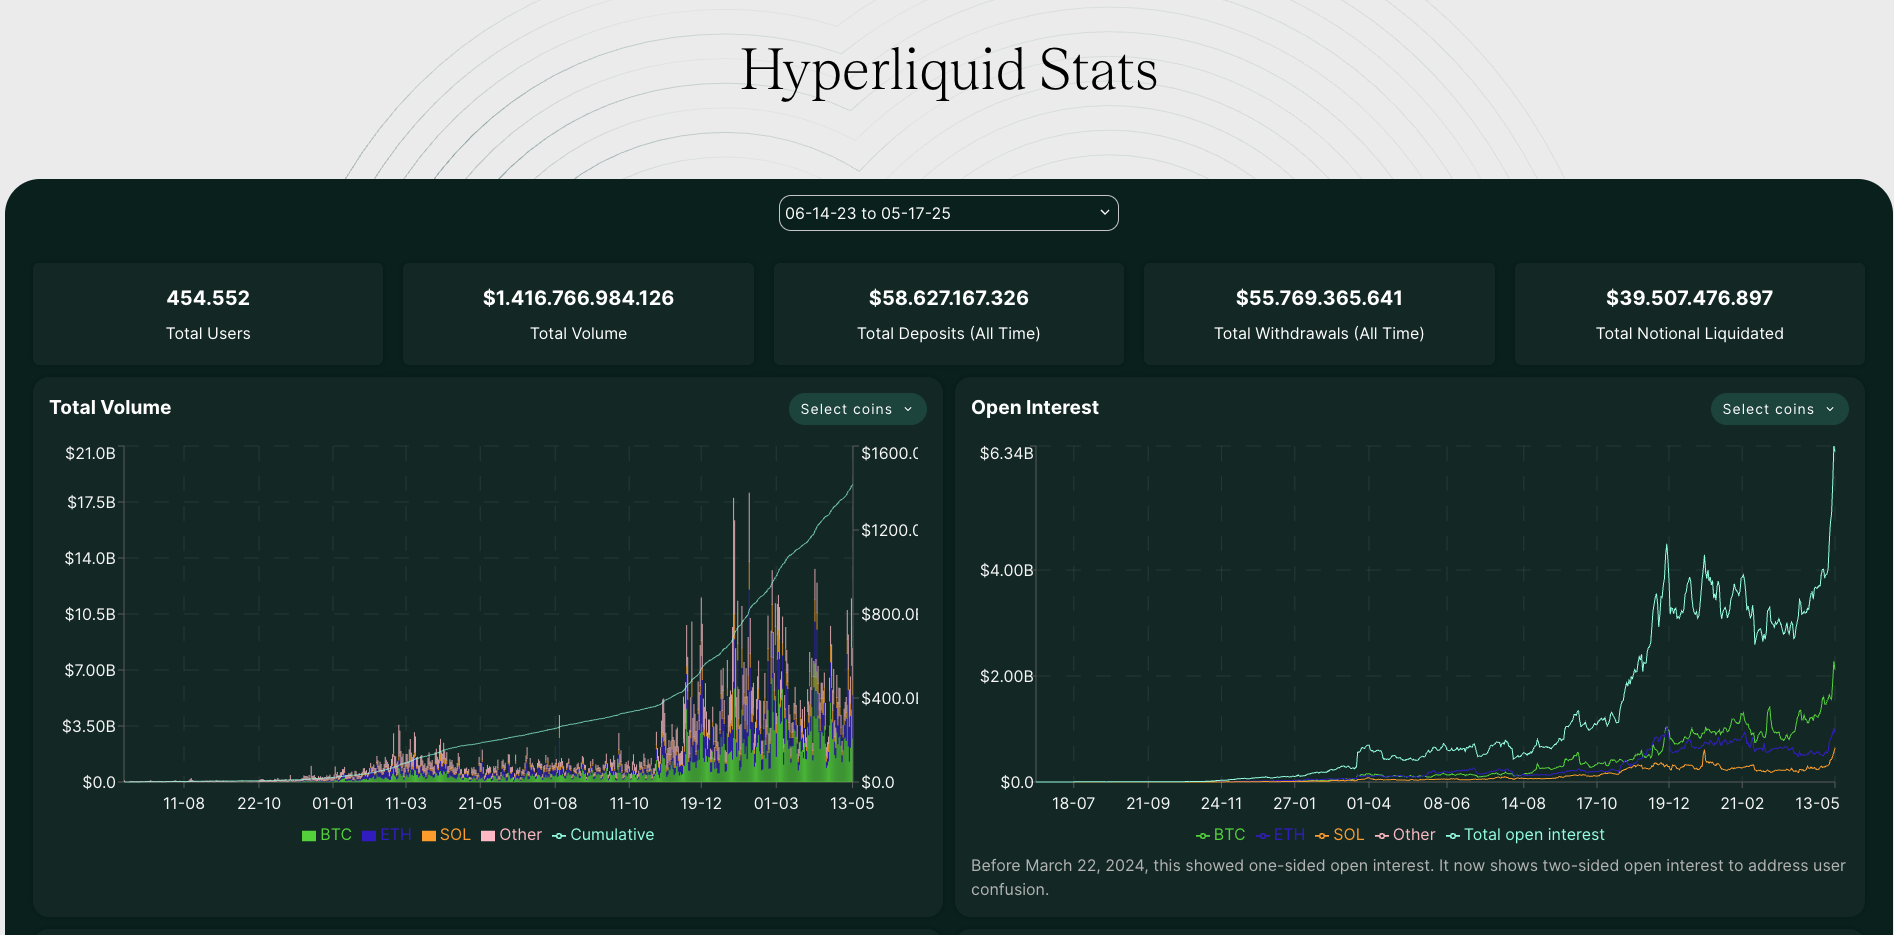
Task: Click the Total Volume chart heading
Action: [110, 408]
